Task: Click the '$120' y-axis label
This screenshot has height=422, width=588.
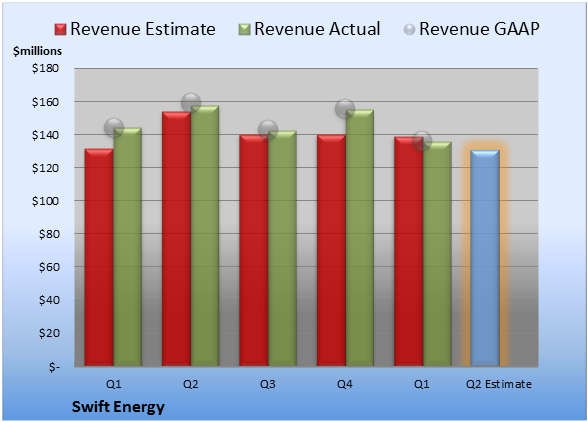Action: tap(45, 168)
